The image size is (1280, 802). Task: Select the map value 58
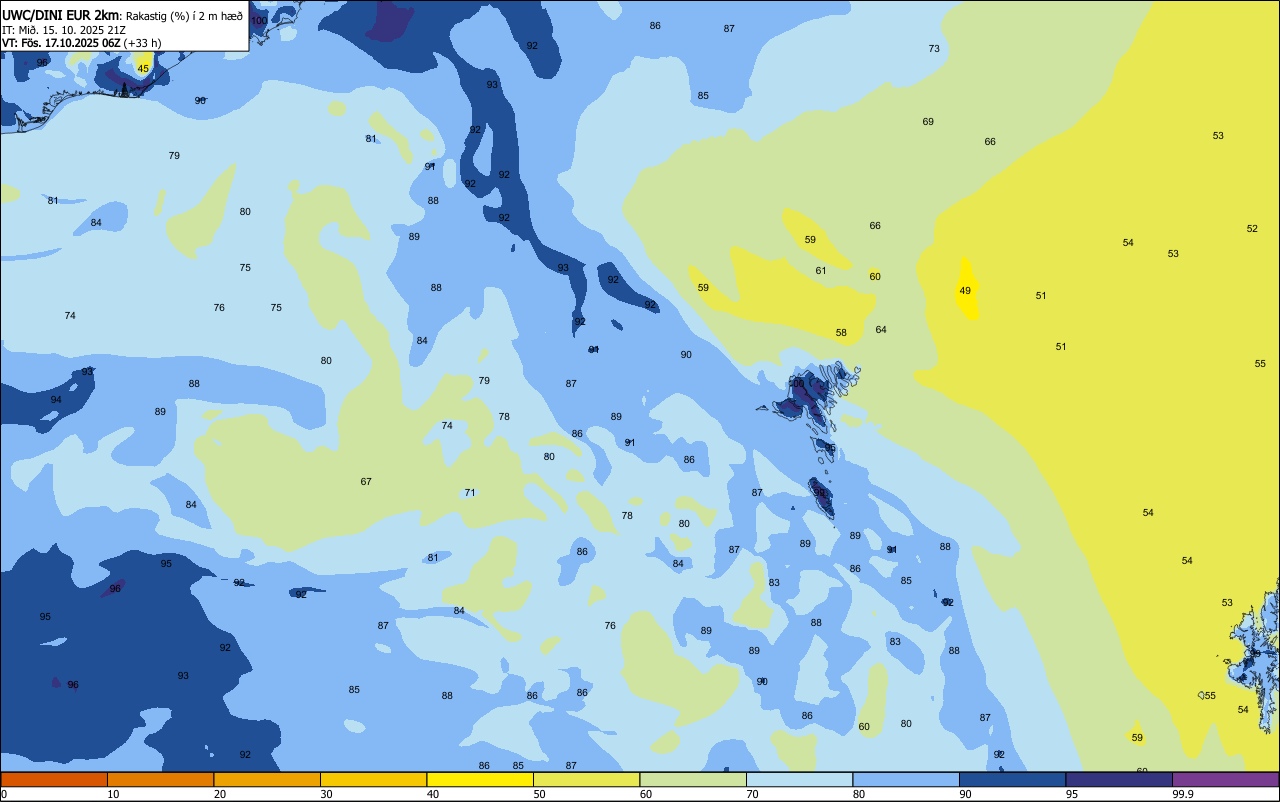[x=841, y=332]
